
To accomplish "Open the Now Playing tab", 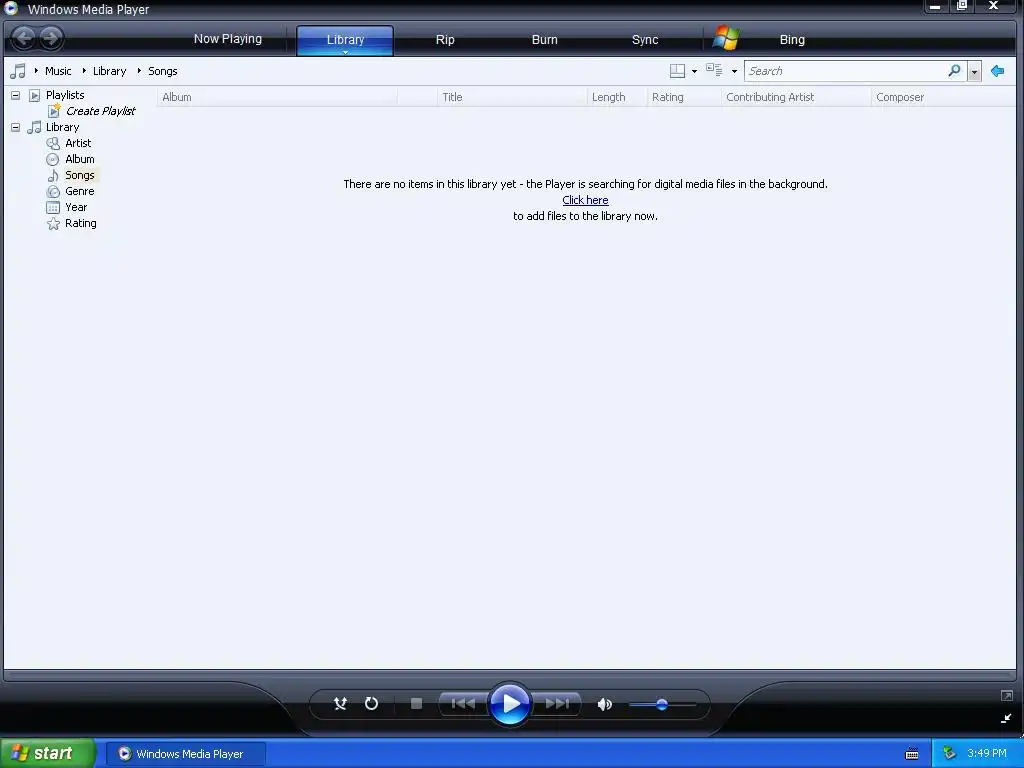I will (228, 39).
